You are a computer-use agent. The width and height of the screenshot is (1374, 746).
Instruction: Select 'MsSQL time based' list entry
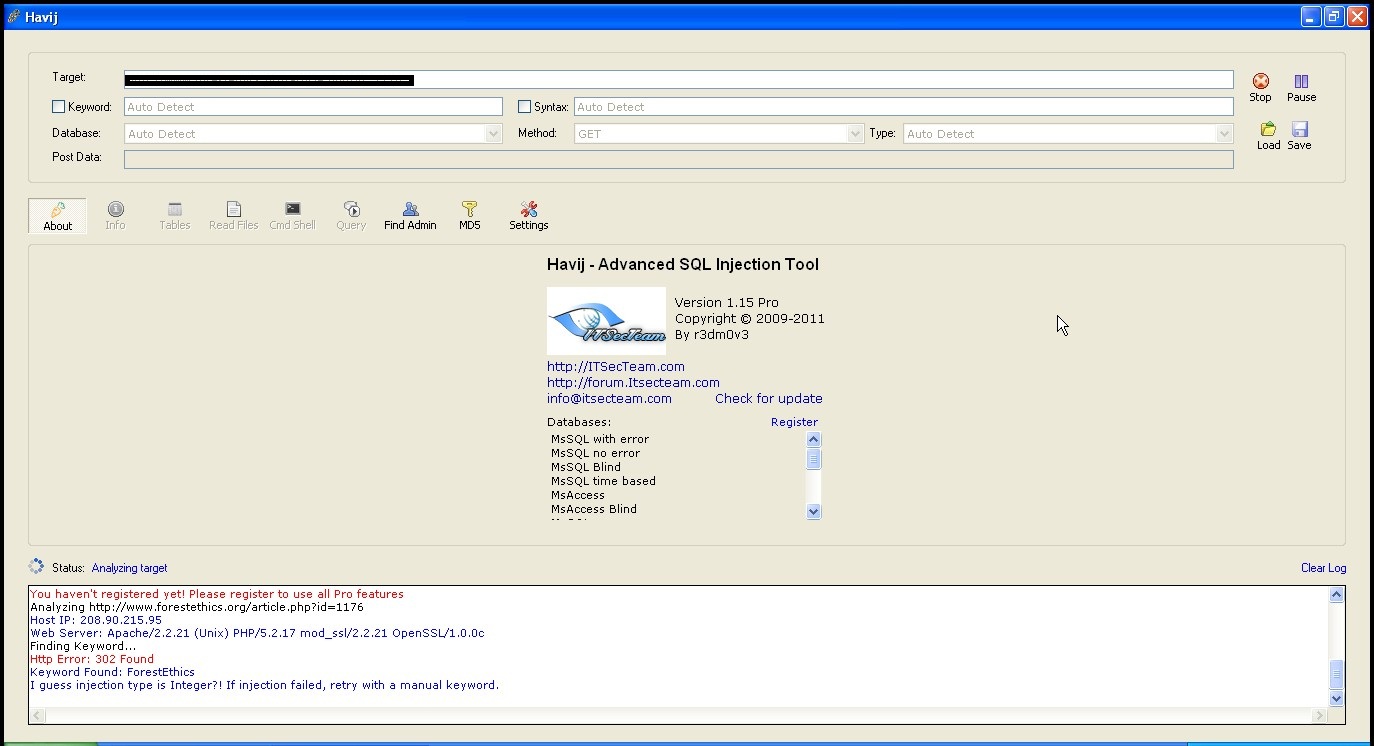pyautogui.click(x=603, y=481)
